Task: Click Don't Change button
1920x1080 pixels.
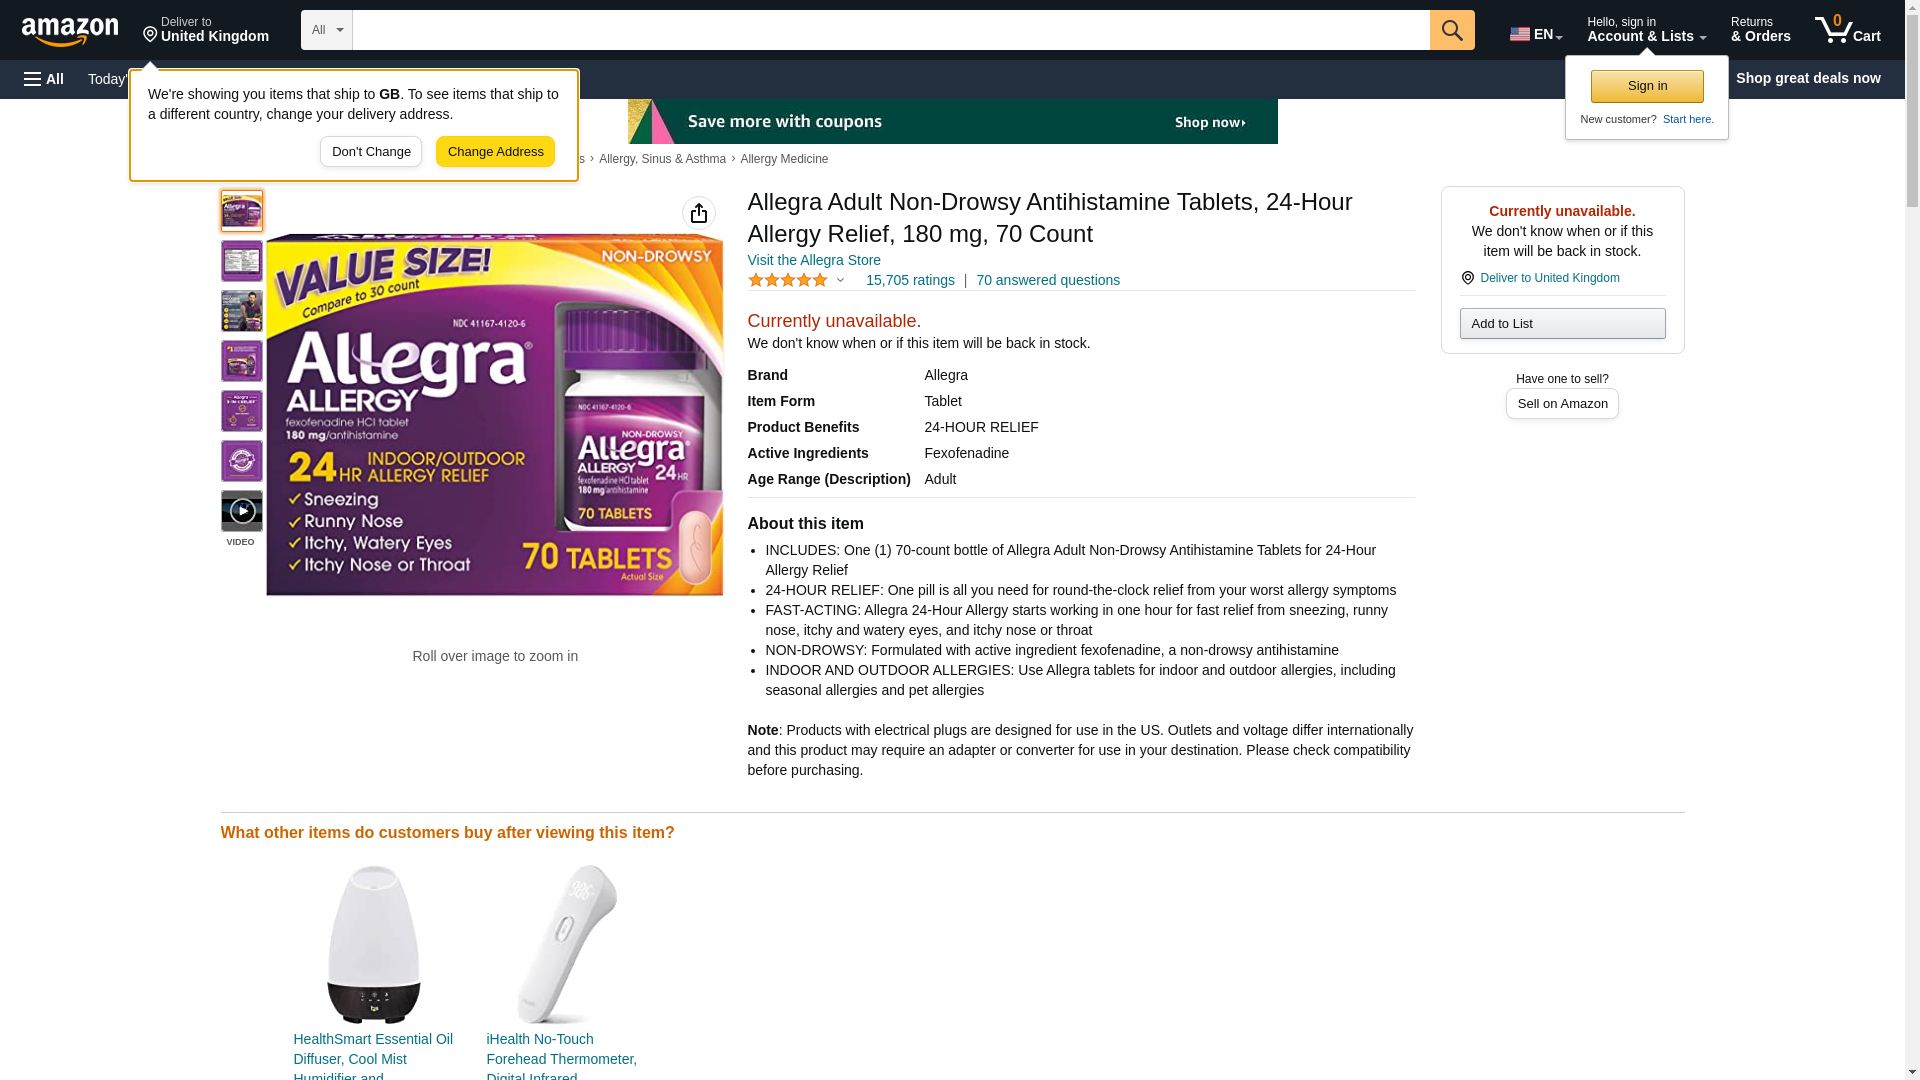Action: click(371, 152)
